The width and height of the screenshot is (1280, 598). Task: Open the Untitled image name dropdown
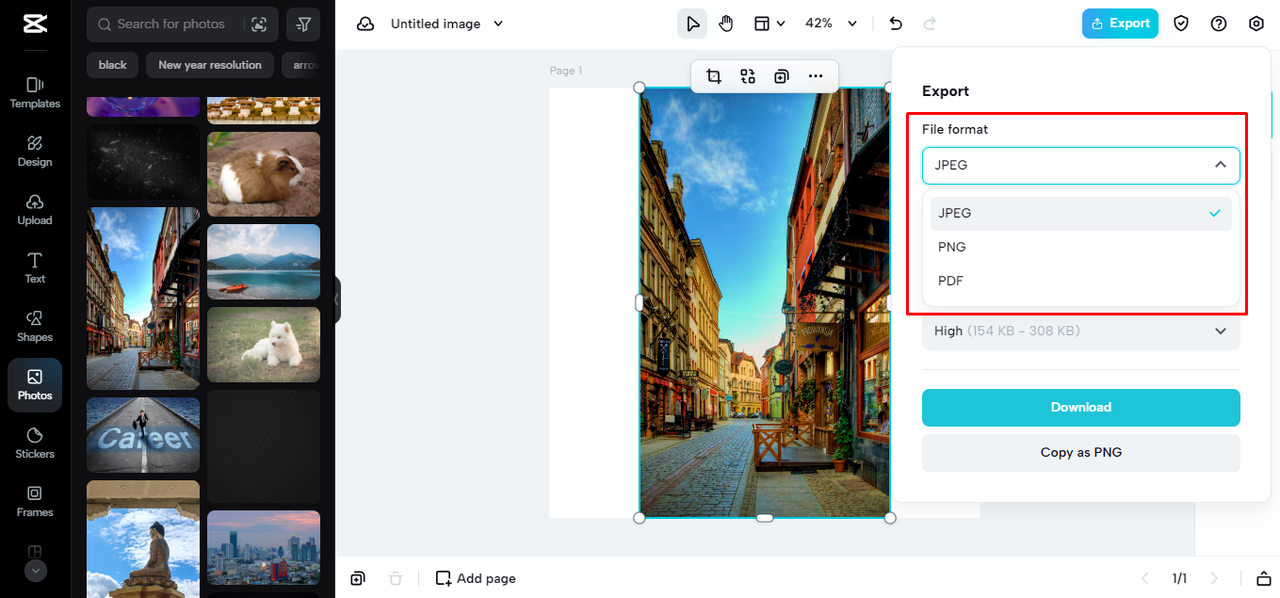pos(447,23)
